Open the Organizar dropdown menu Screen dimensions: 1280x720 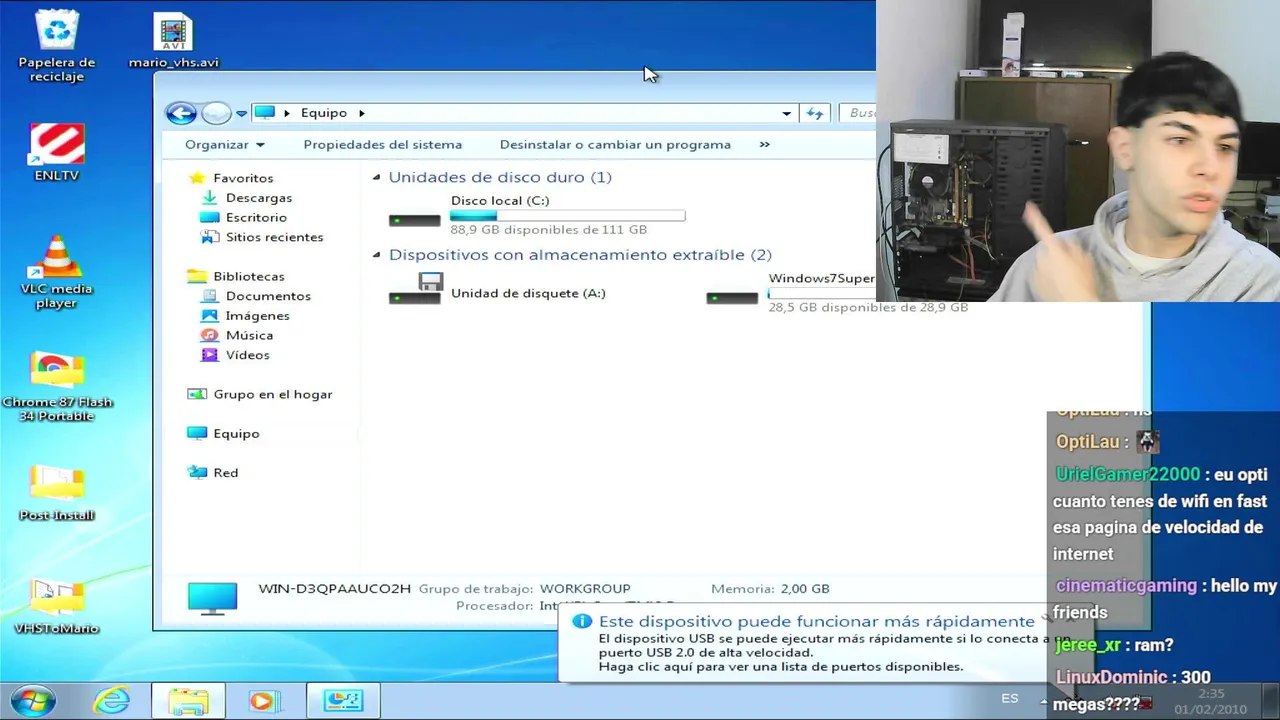click(225, 145)
